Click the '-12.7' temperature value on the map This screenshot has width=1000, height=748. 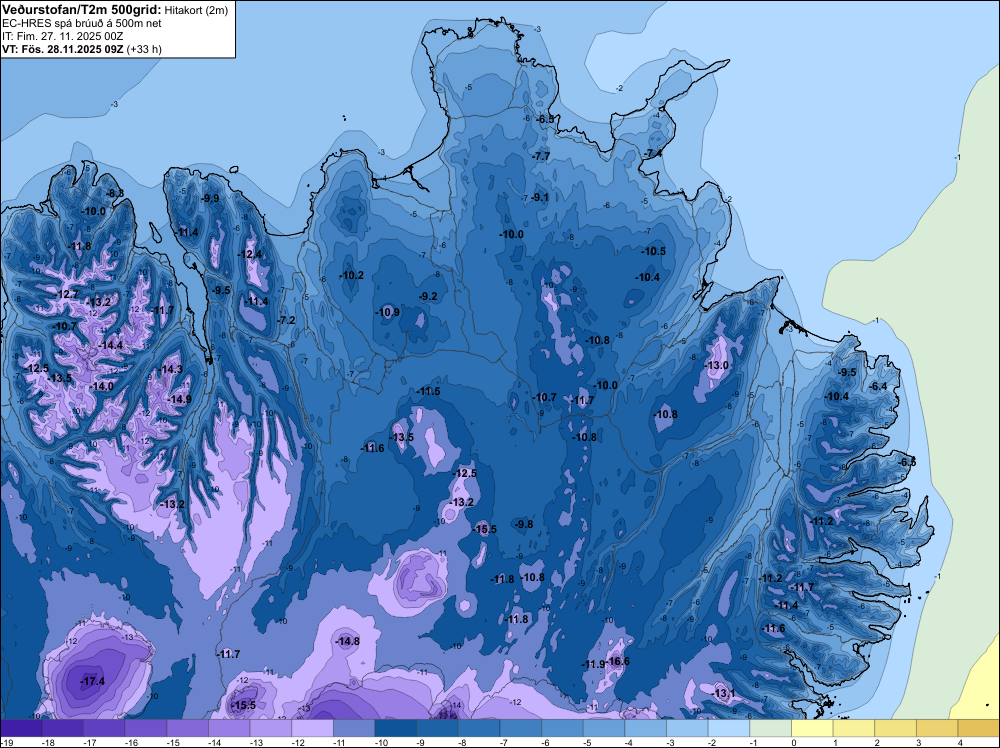point(68,295)
